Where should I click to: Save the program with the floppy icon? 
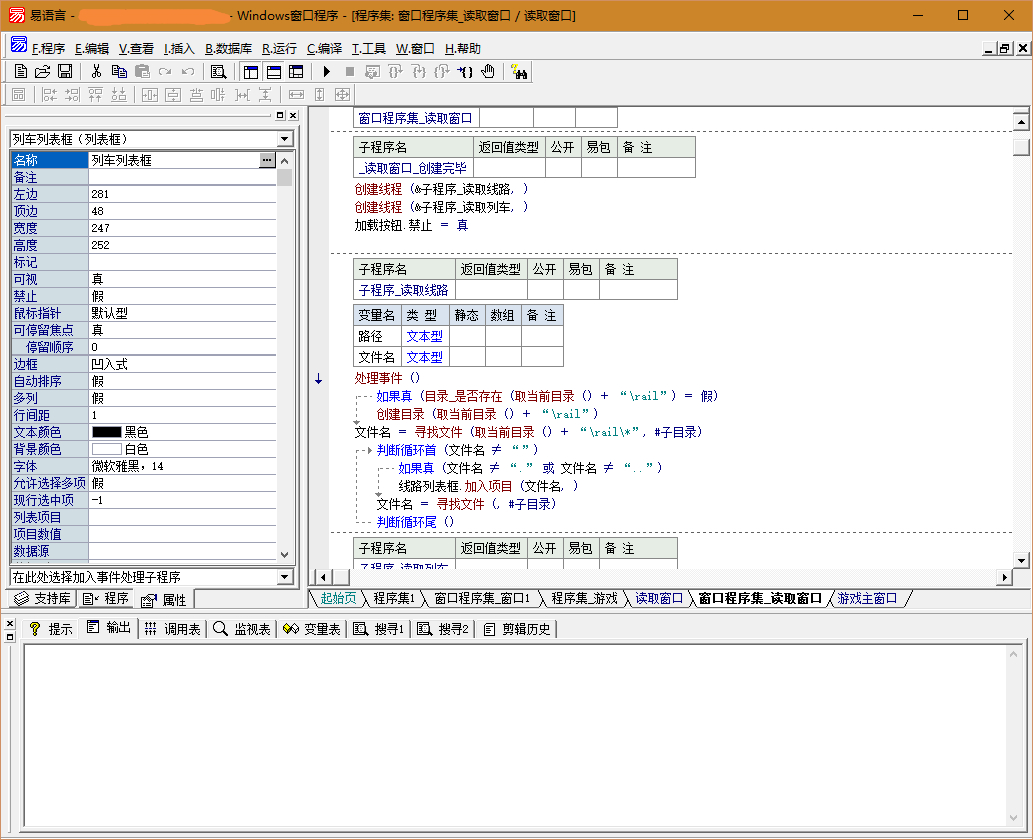point(64,71)
